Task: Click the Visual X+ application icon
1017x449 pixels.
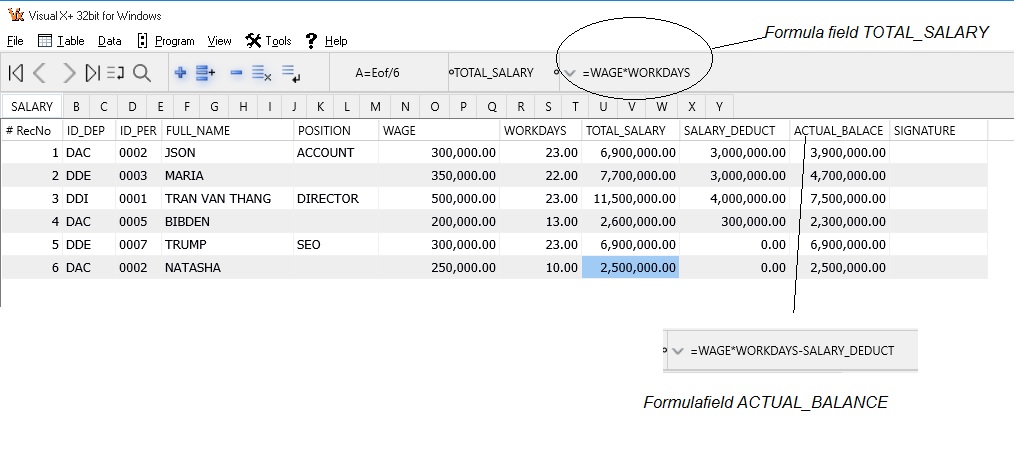Action: [x=16, y=15]
